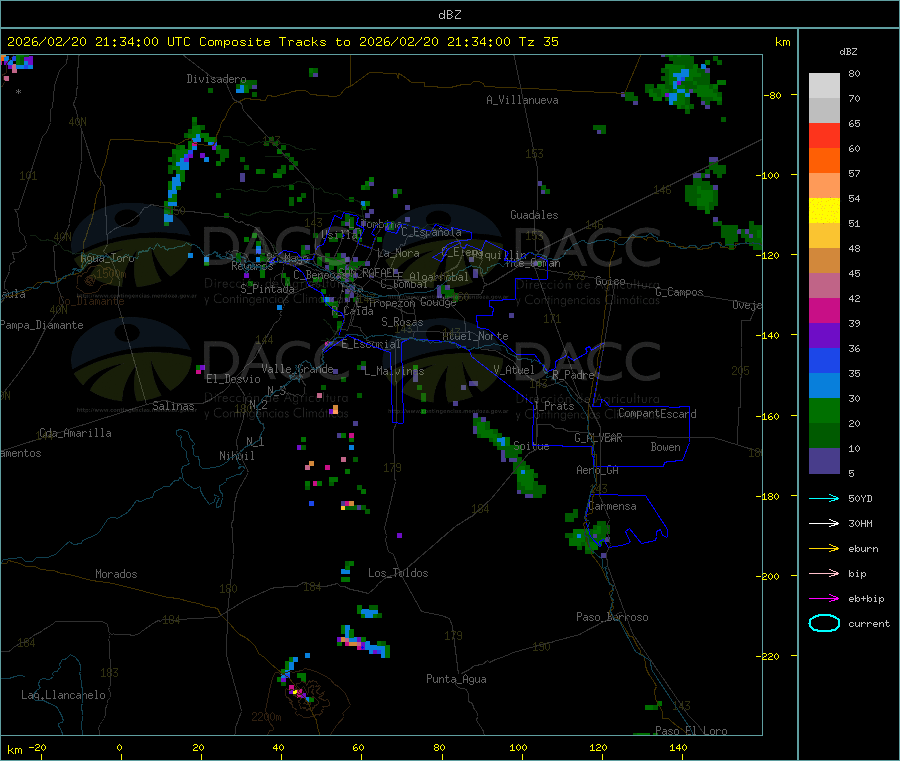Click the S_Pintada place label

(267, 289)
